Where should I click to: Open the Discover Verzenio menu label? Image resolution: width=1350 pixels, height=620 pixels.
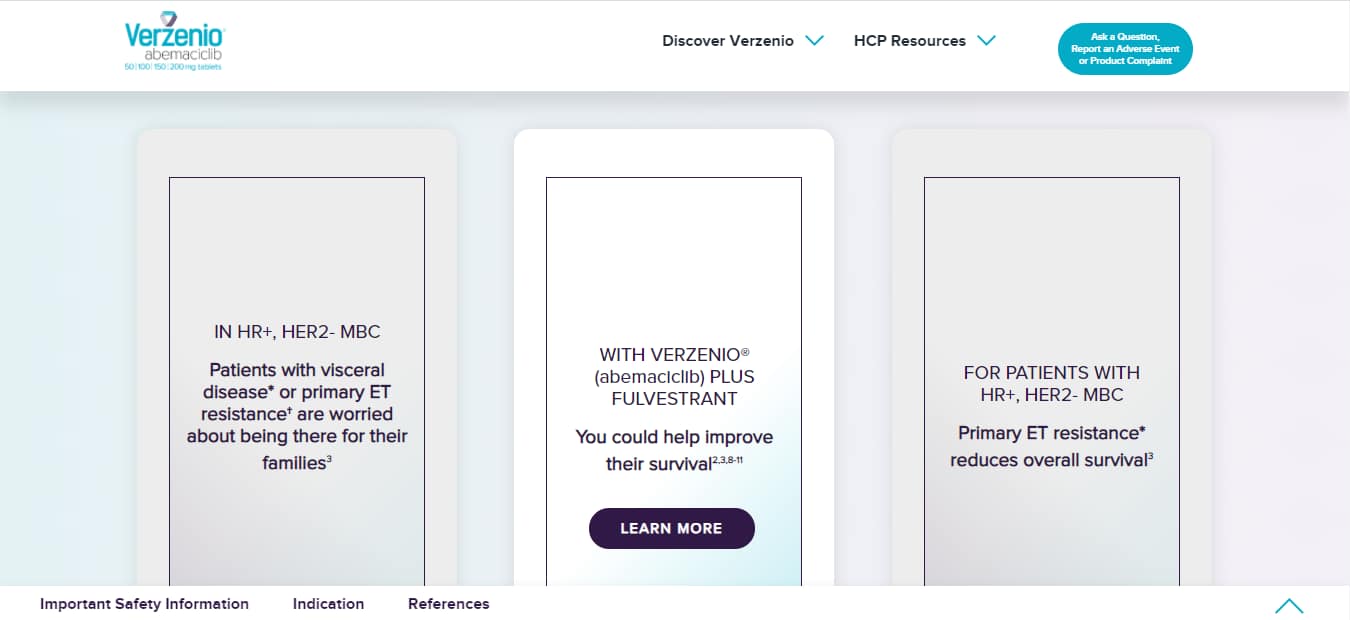pyautogui.click(x=727, y=41)
